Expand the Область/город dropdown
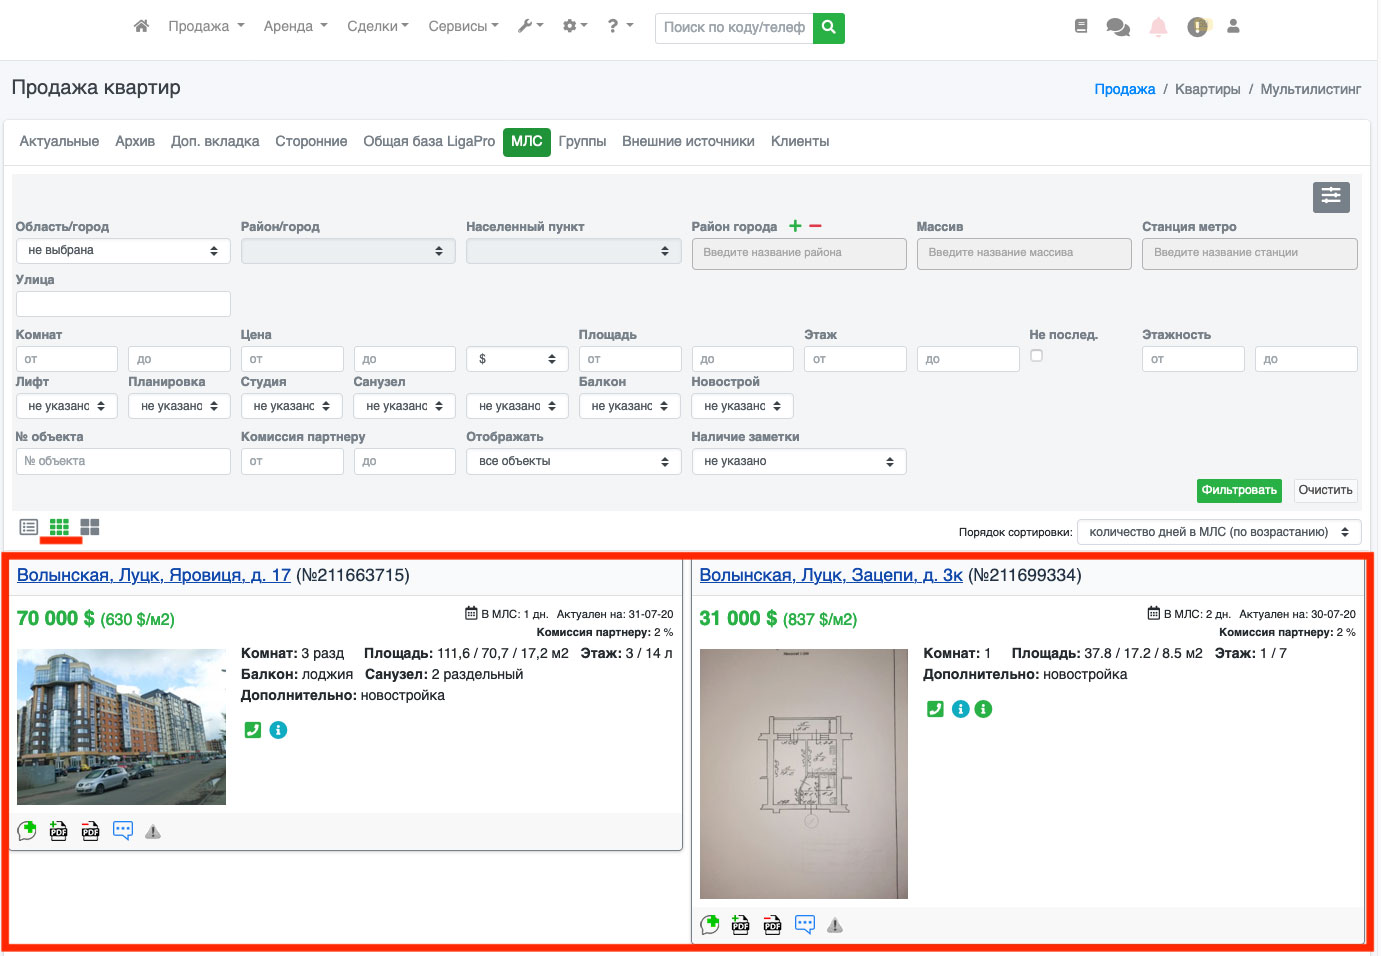 click(x=123, y=251)
